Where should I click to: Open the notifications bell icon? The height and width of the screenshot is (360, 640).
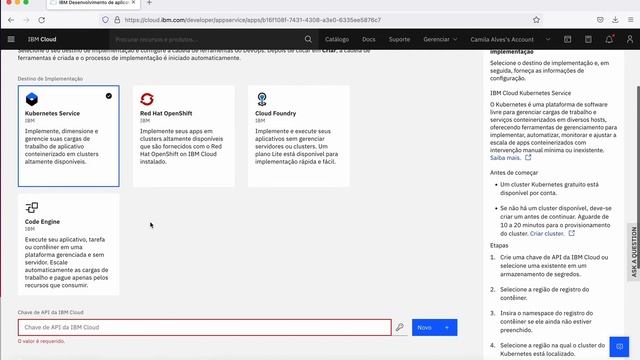[x=609, y=39]
